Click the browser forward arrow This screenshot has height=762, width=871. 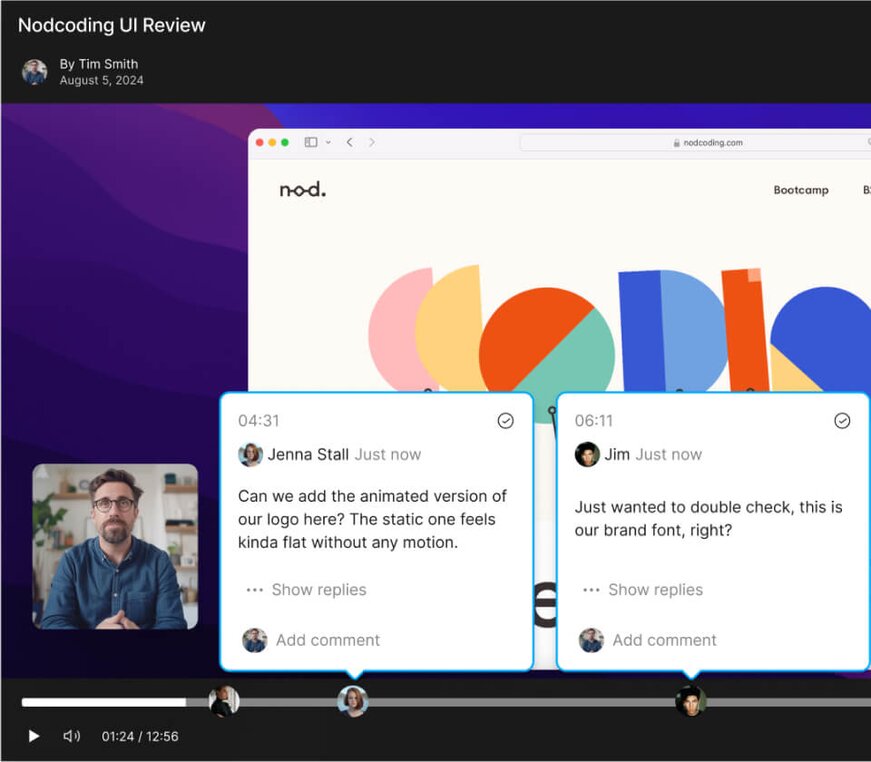click(372, 143)
